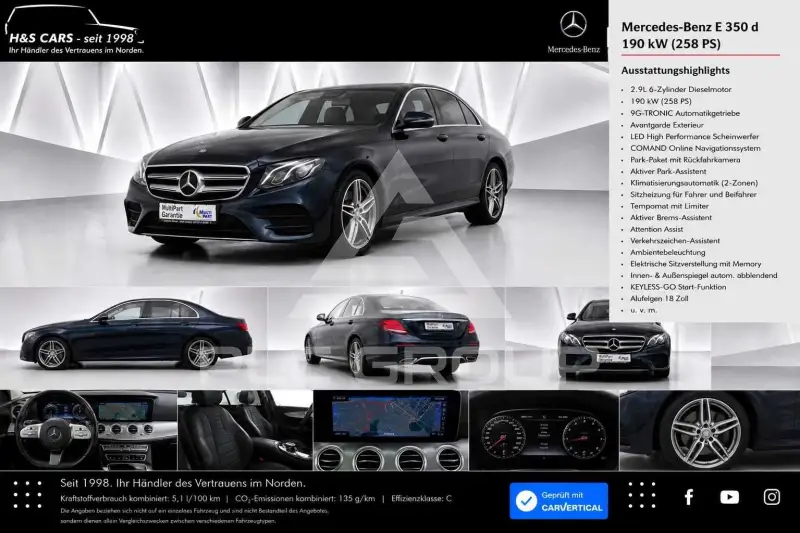Image resolution: width=800 pixels, height=533 pixels.
Task: Click 'Innen- & Außenspiegel autom. abblendend' item
Action: (704, 275)
